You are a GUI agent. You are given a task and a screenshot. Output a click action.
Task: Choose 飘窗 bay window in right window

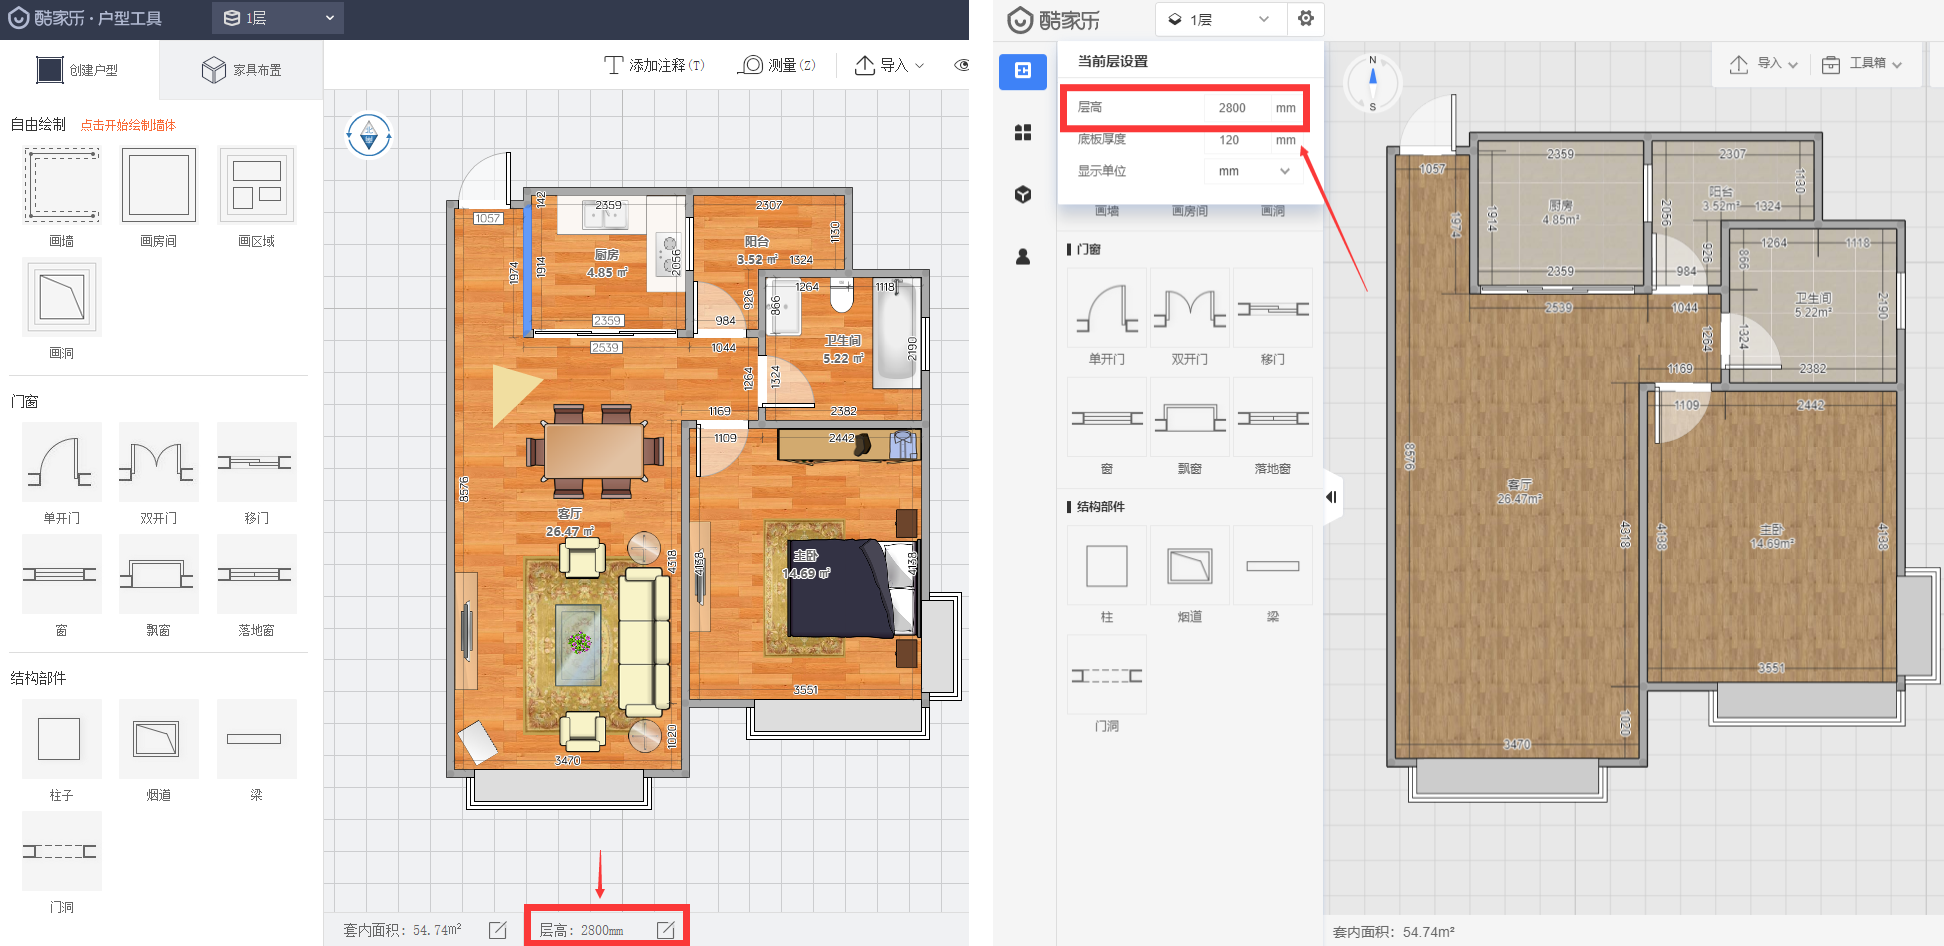click(x=1190, y=418)
